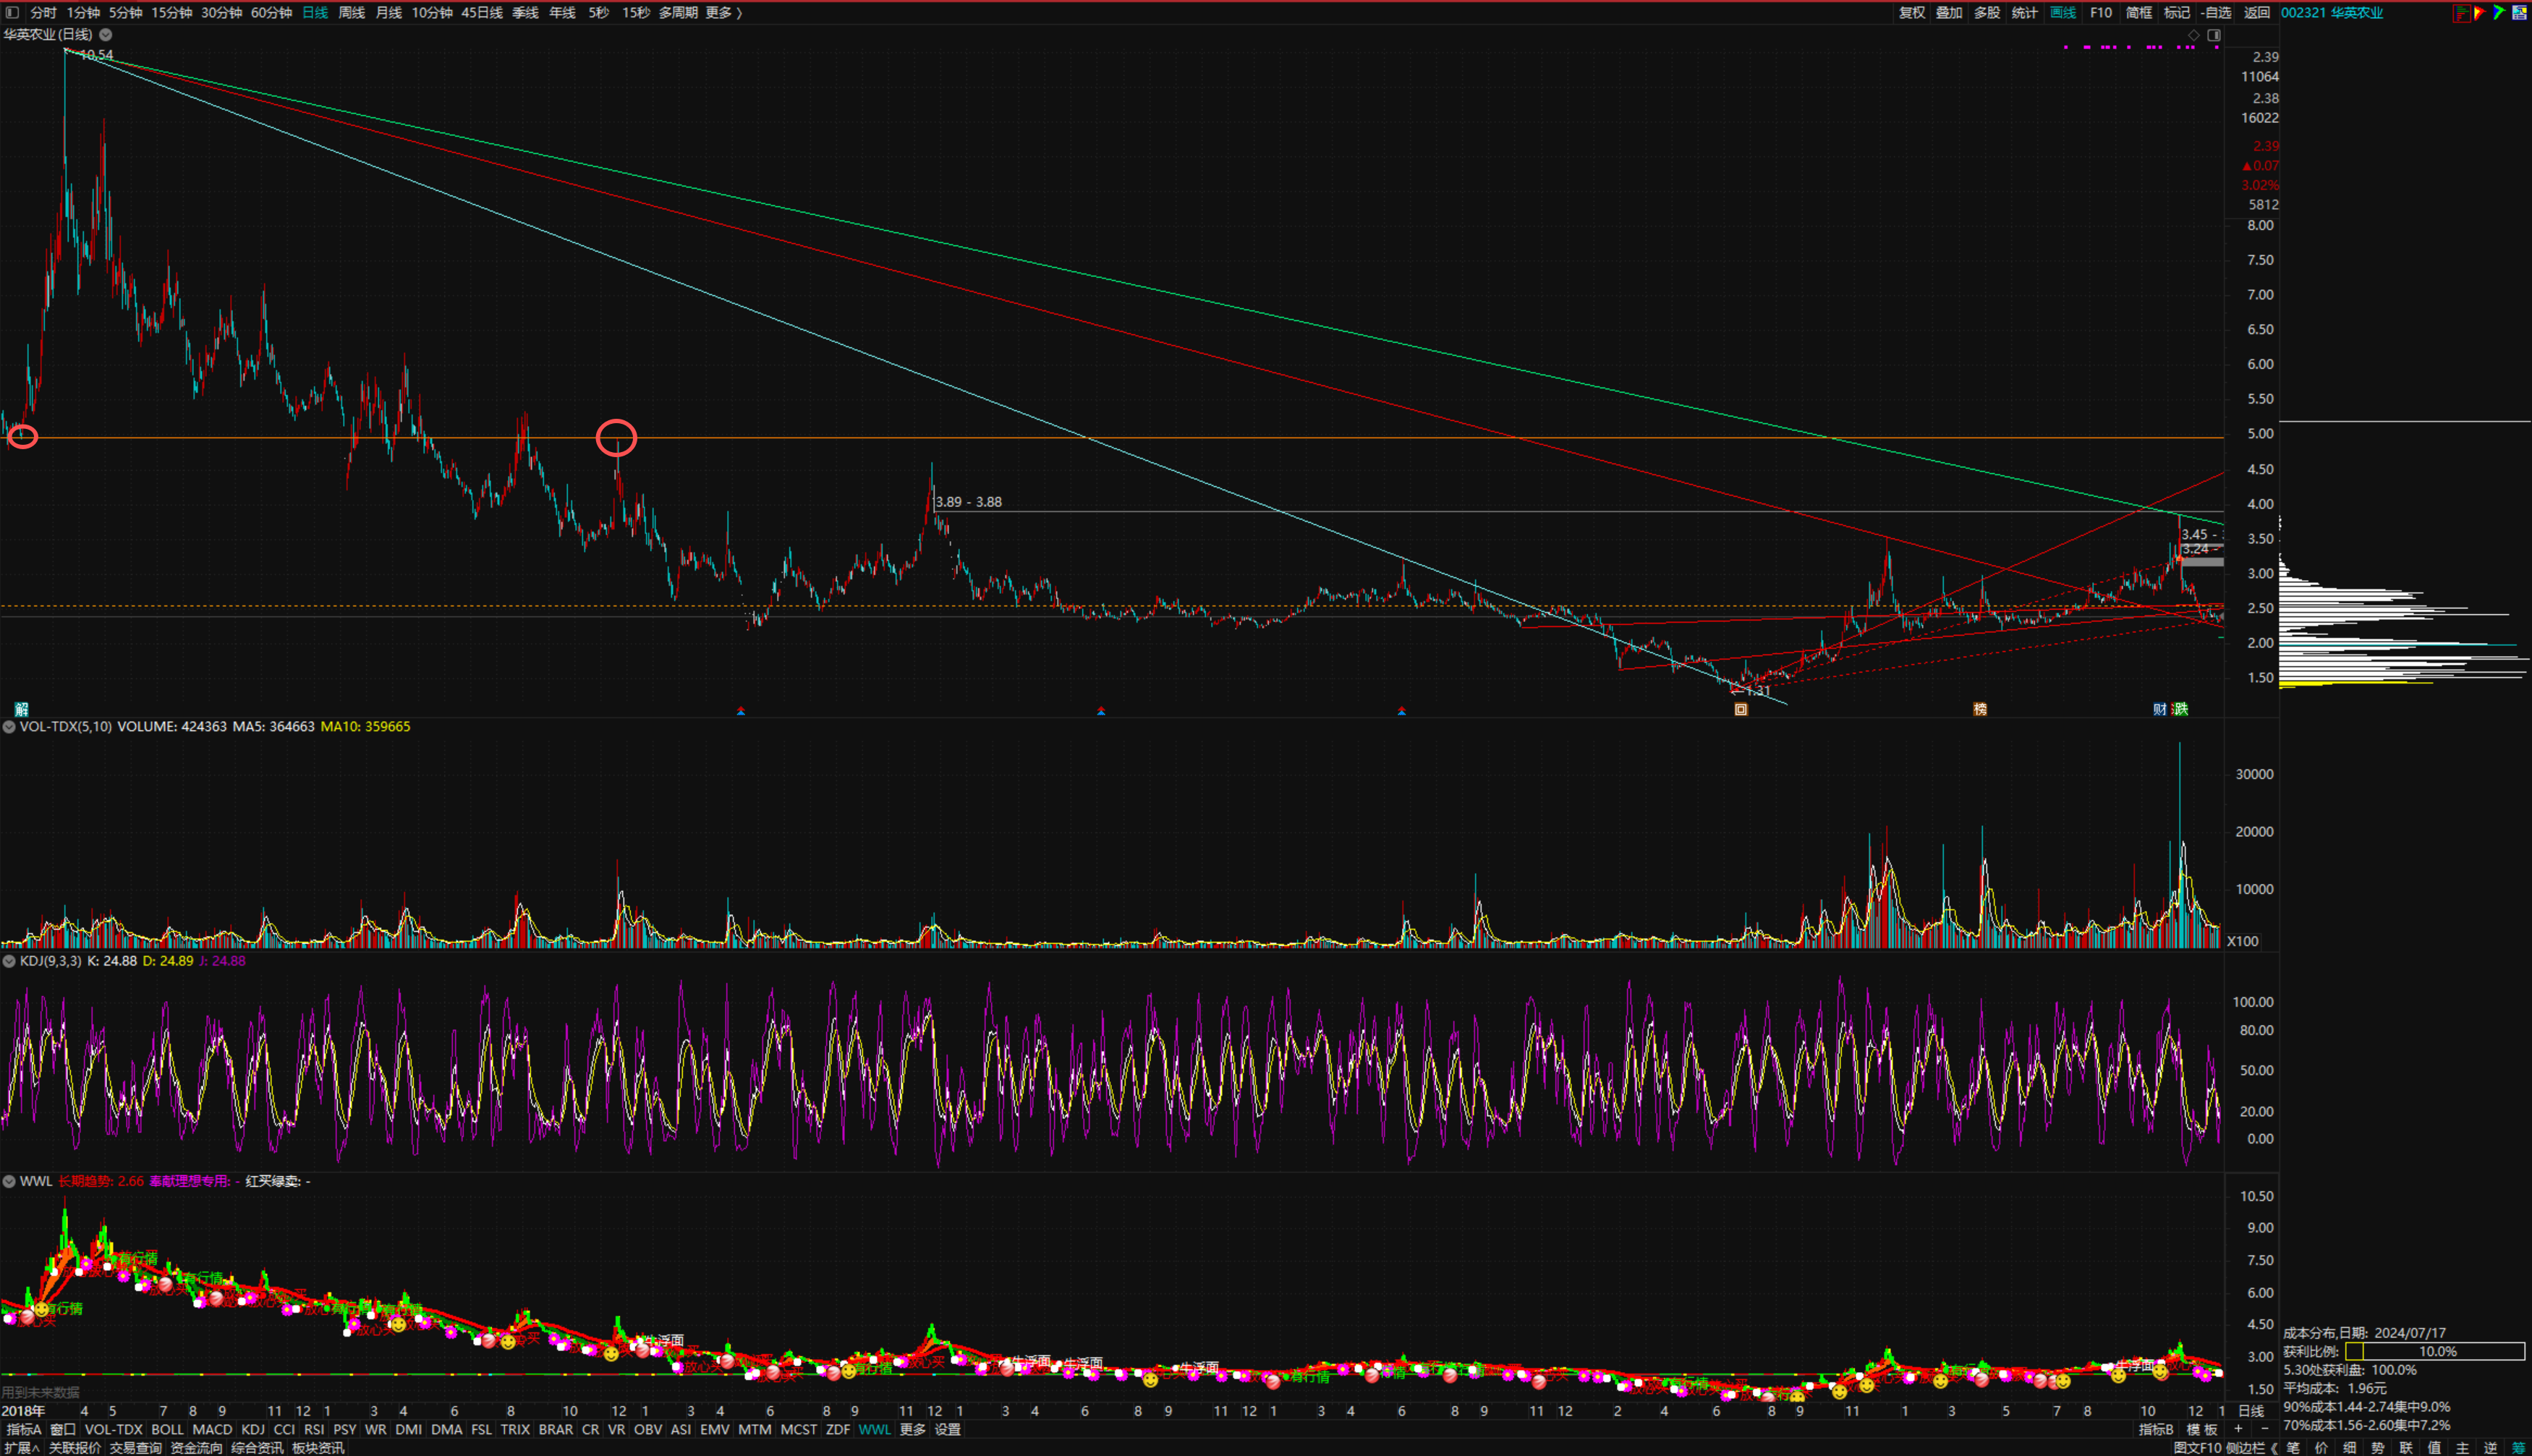Select the MACD indicator tab
The image size is (2532, 1456).
212,1430
